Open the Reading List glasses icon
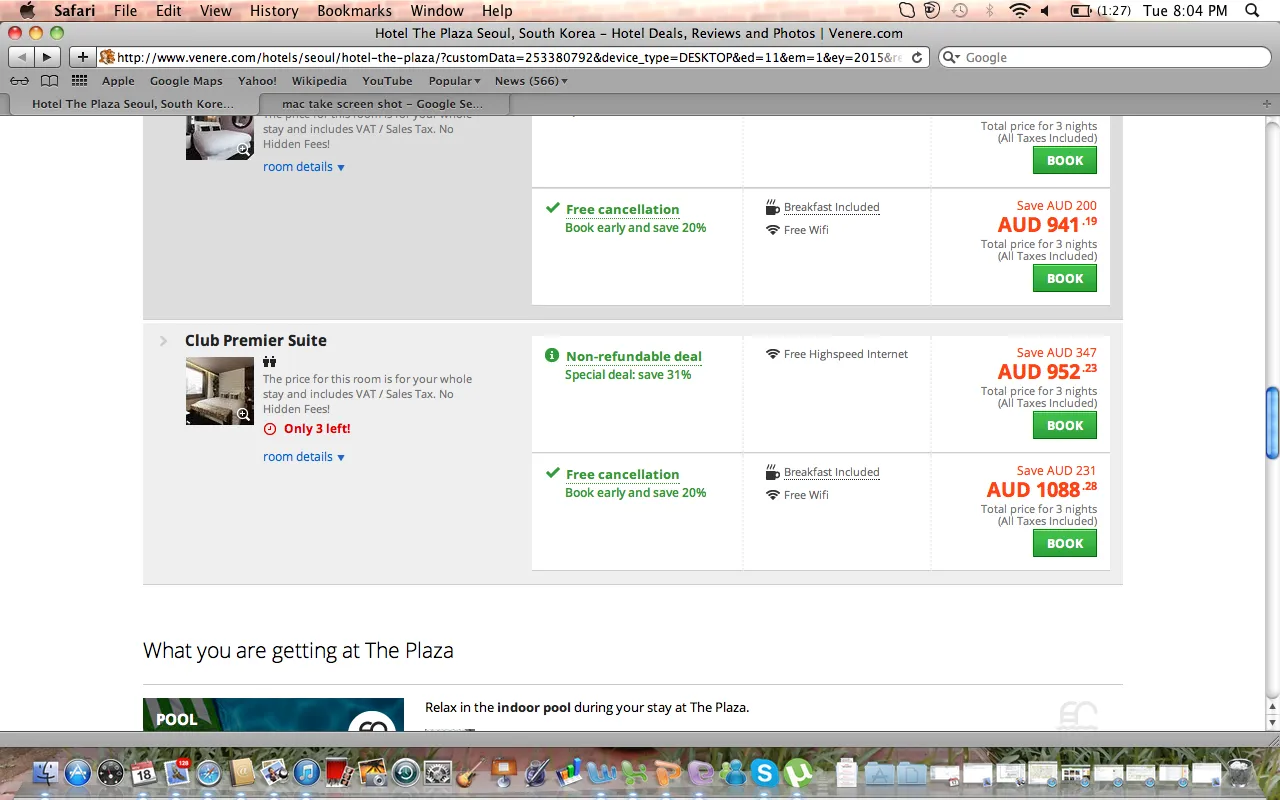Viewport: 1280px width, 800px height. (19, 81)
